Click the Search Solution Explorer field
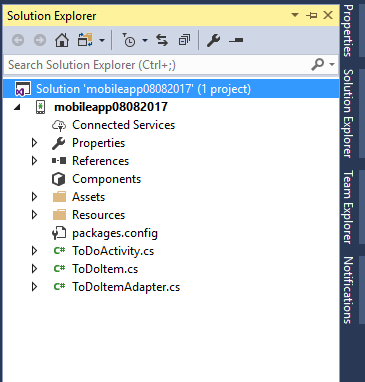 [157, 65]
